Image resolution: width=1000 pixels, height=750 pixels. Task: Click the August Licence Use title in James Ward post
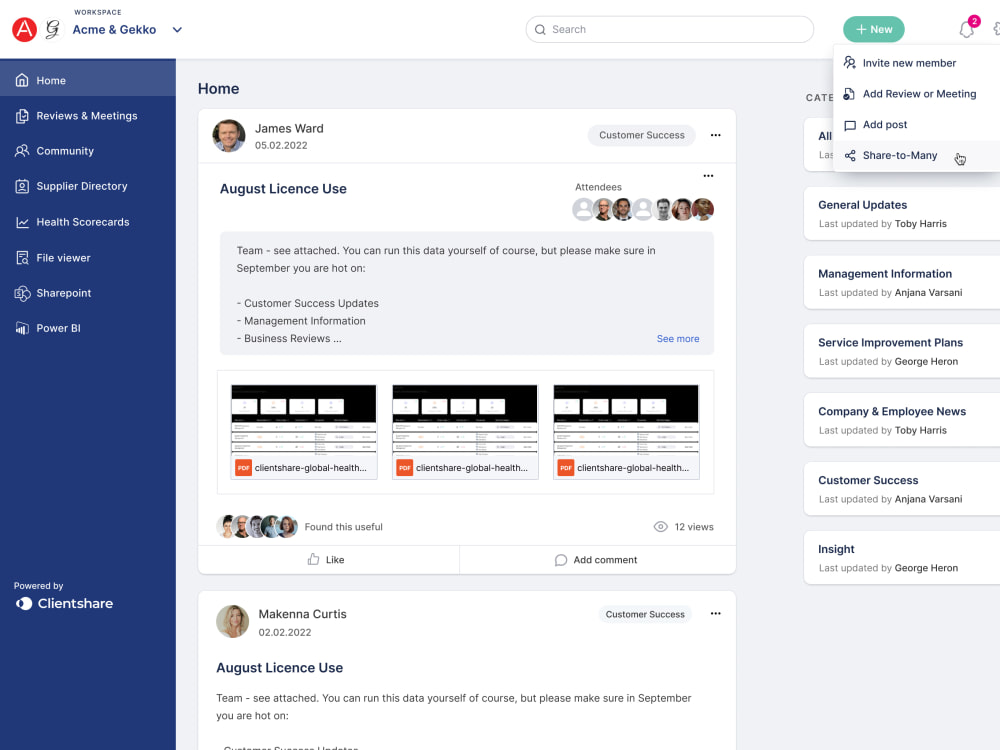(283, 189)
